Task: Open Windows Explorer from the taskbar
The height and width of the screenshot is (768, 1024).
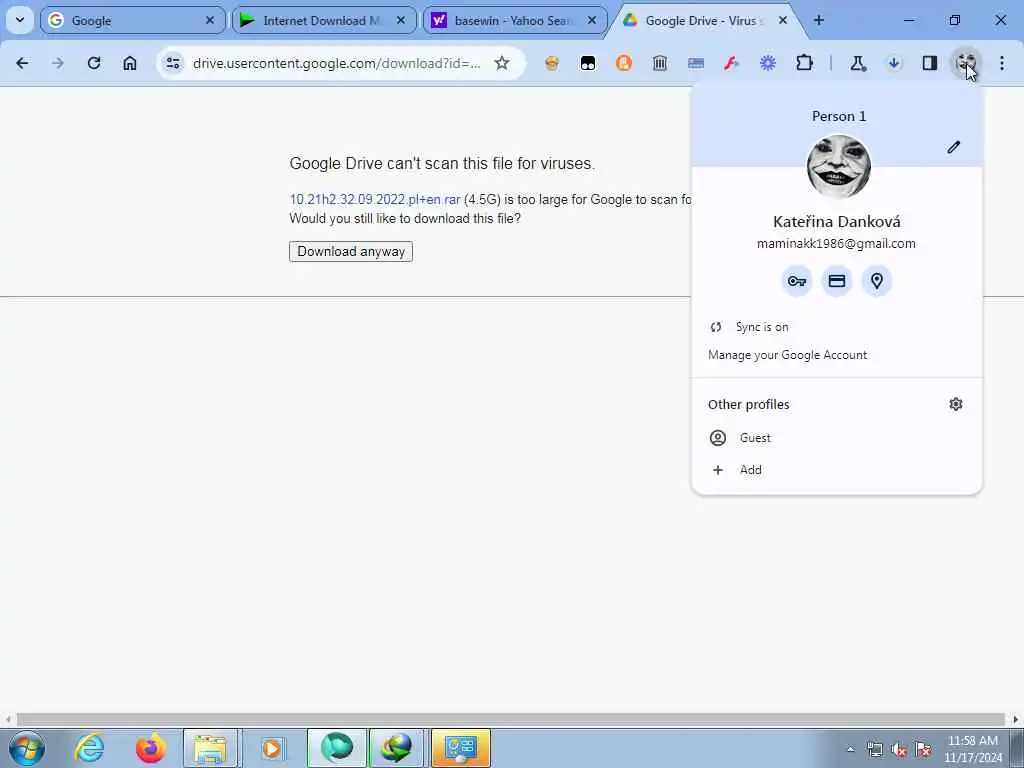Action: (x=210, y=748)
